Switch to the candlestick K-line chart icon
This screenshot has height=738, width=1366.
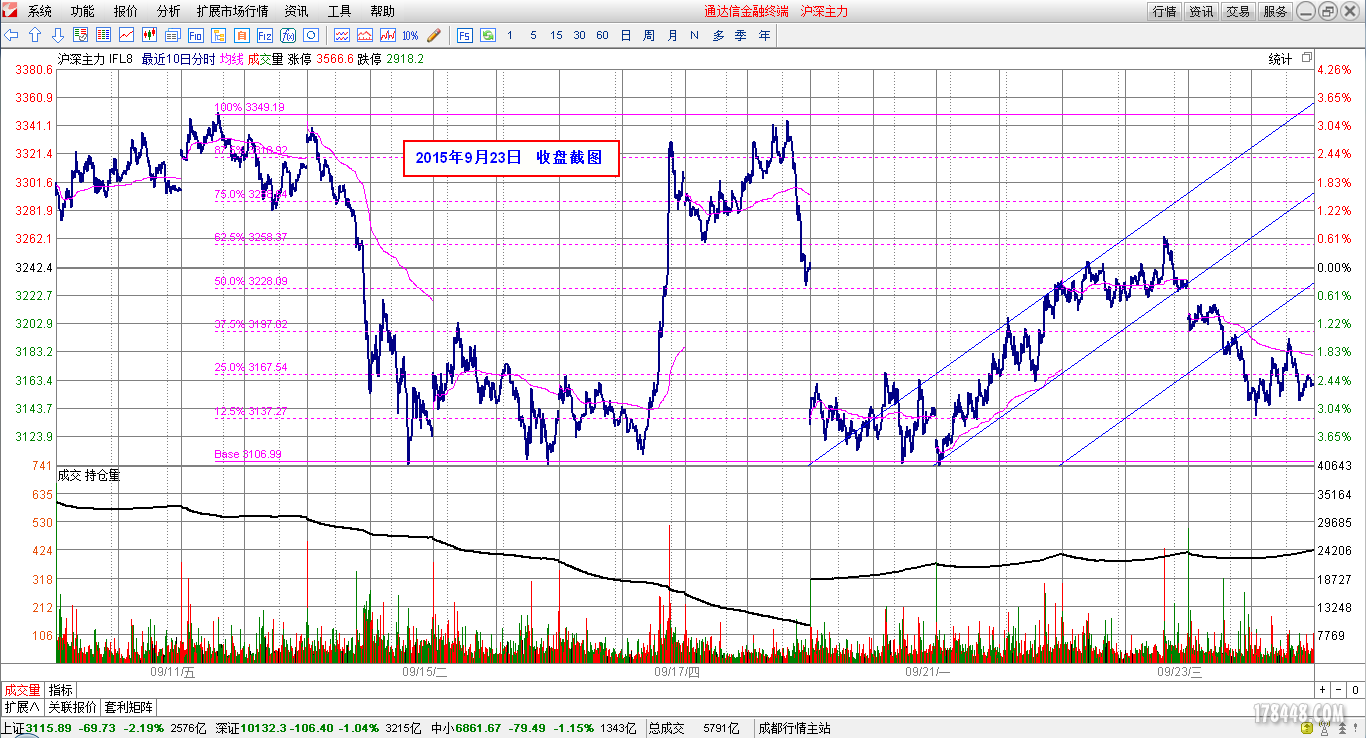pyautogui.click(x=150, y=35)
